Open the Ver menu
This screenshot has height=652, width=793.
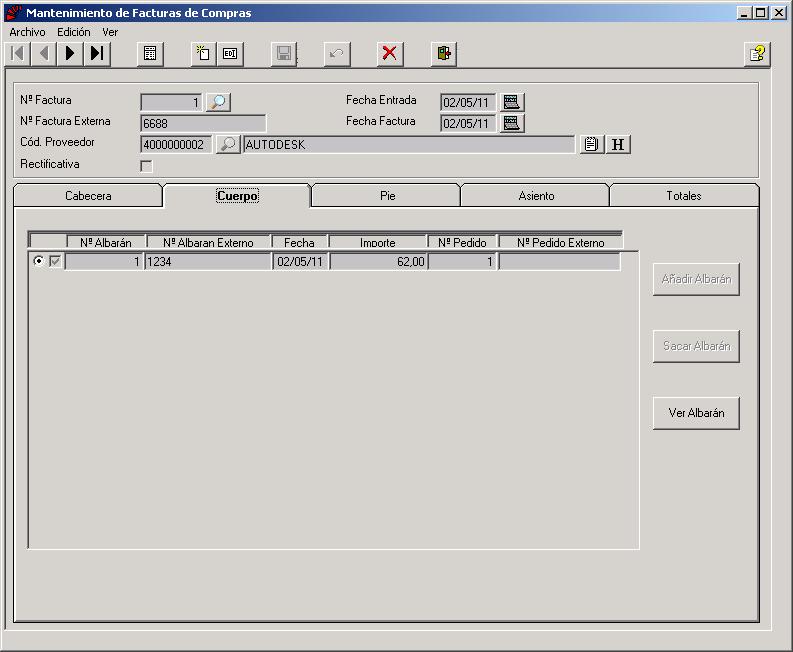coord(110,32)
